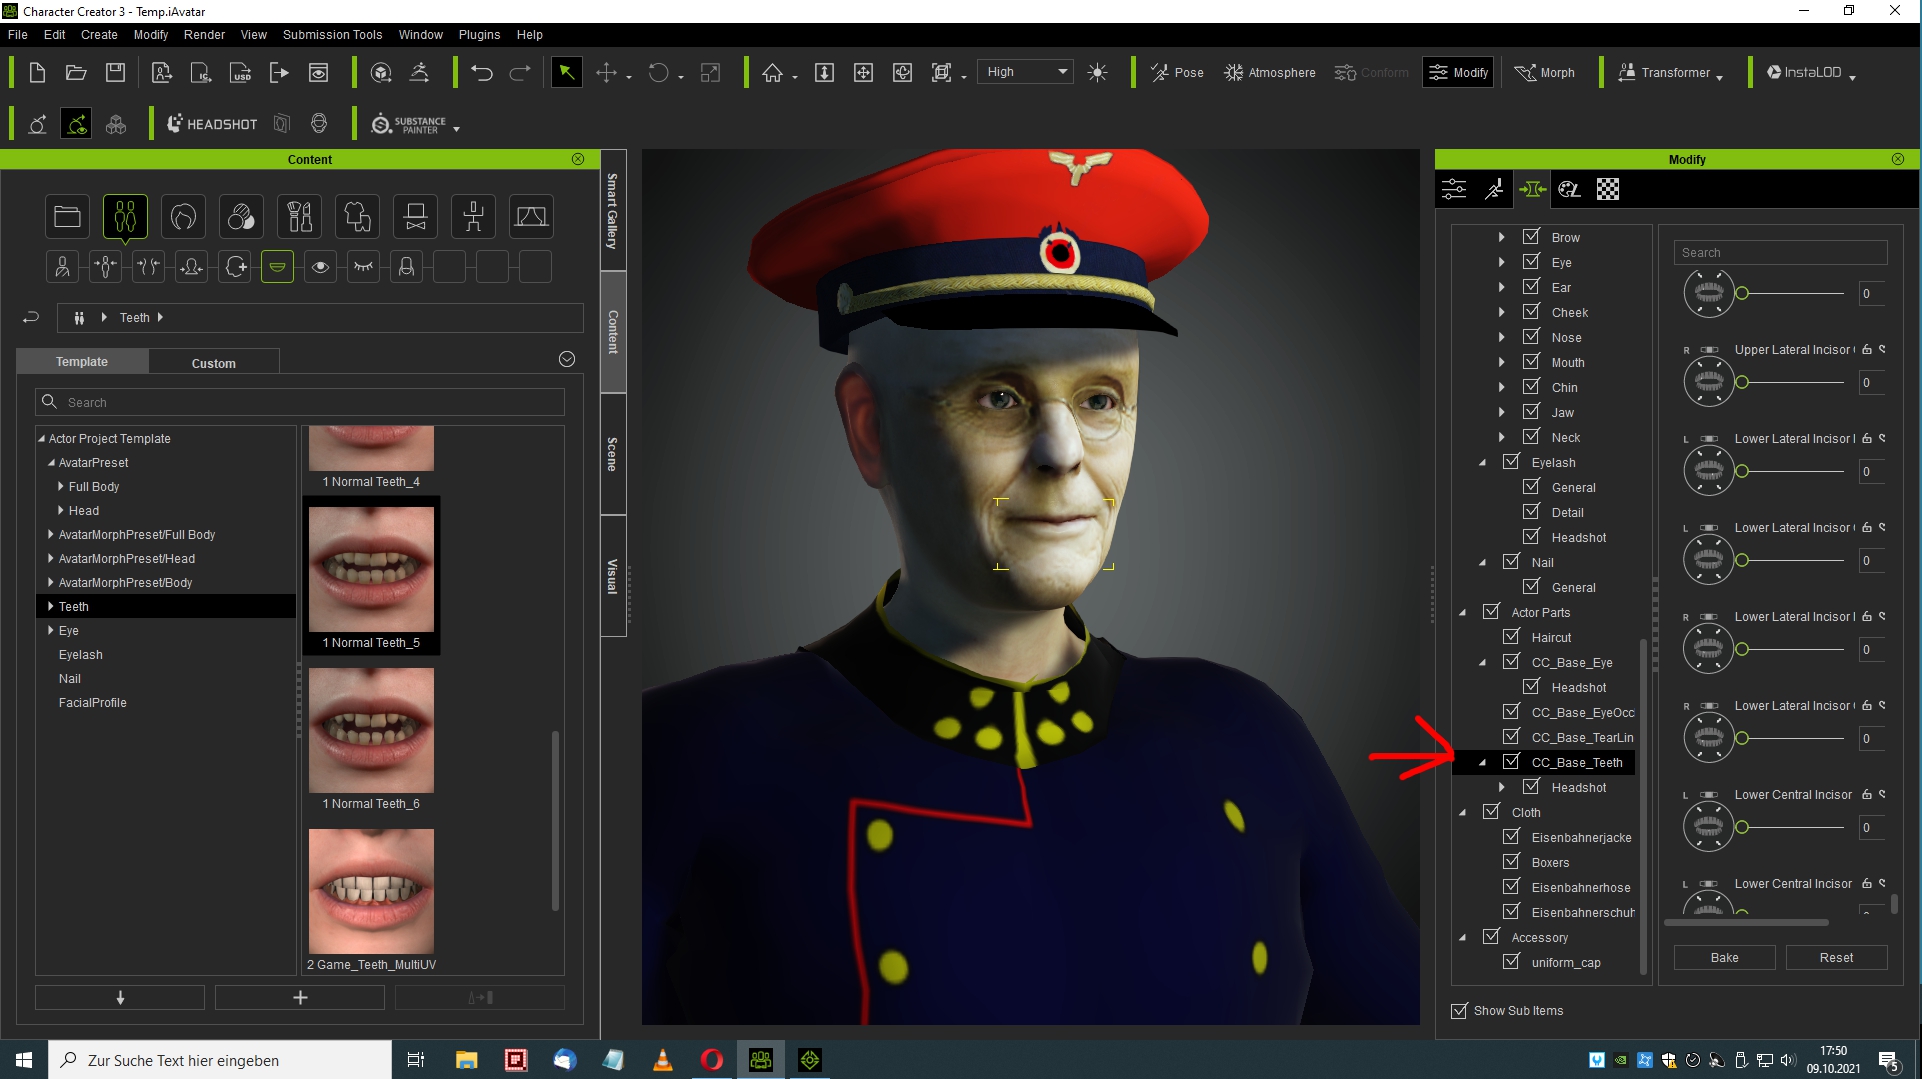Screen dimensions: 1922x1079
Task: Open the Scene side tab
Action: point(612,454)
